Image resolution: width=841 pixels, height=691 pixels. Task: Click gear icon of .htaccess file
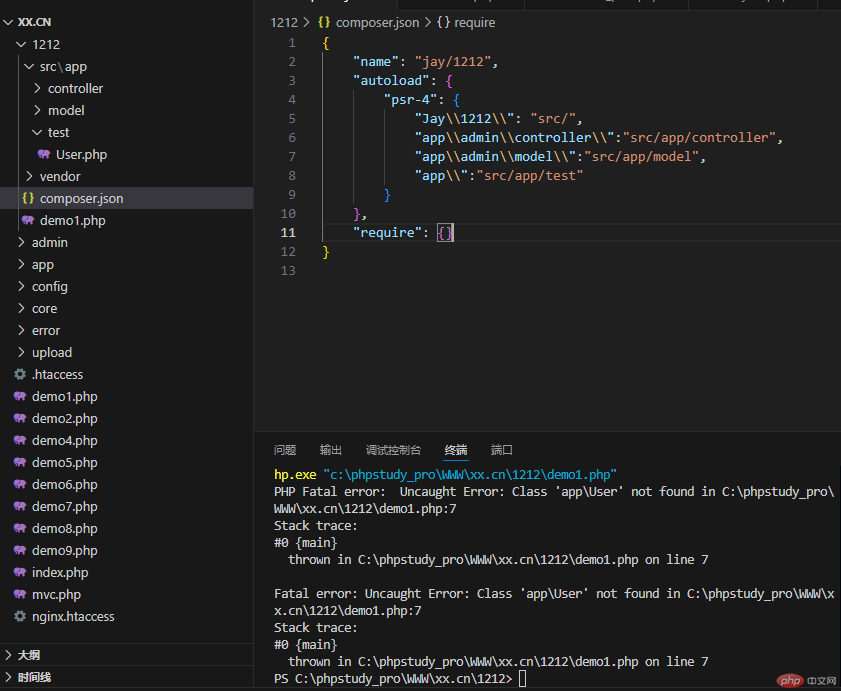[x=20, y=374]
